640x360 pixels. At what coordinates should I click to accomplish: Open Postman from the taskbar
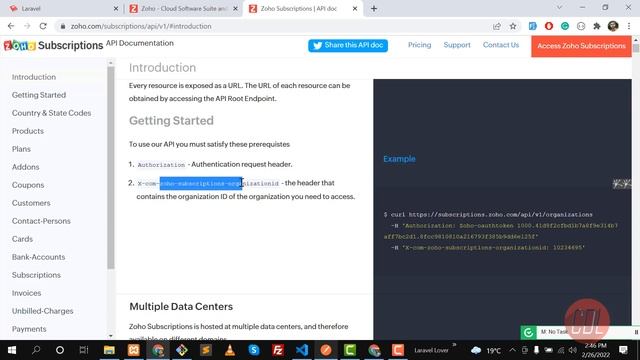[x=326, y=350]
